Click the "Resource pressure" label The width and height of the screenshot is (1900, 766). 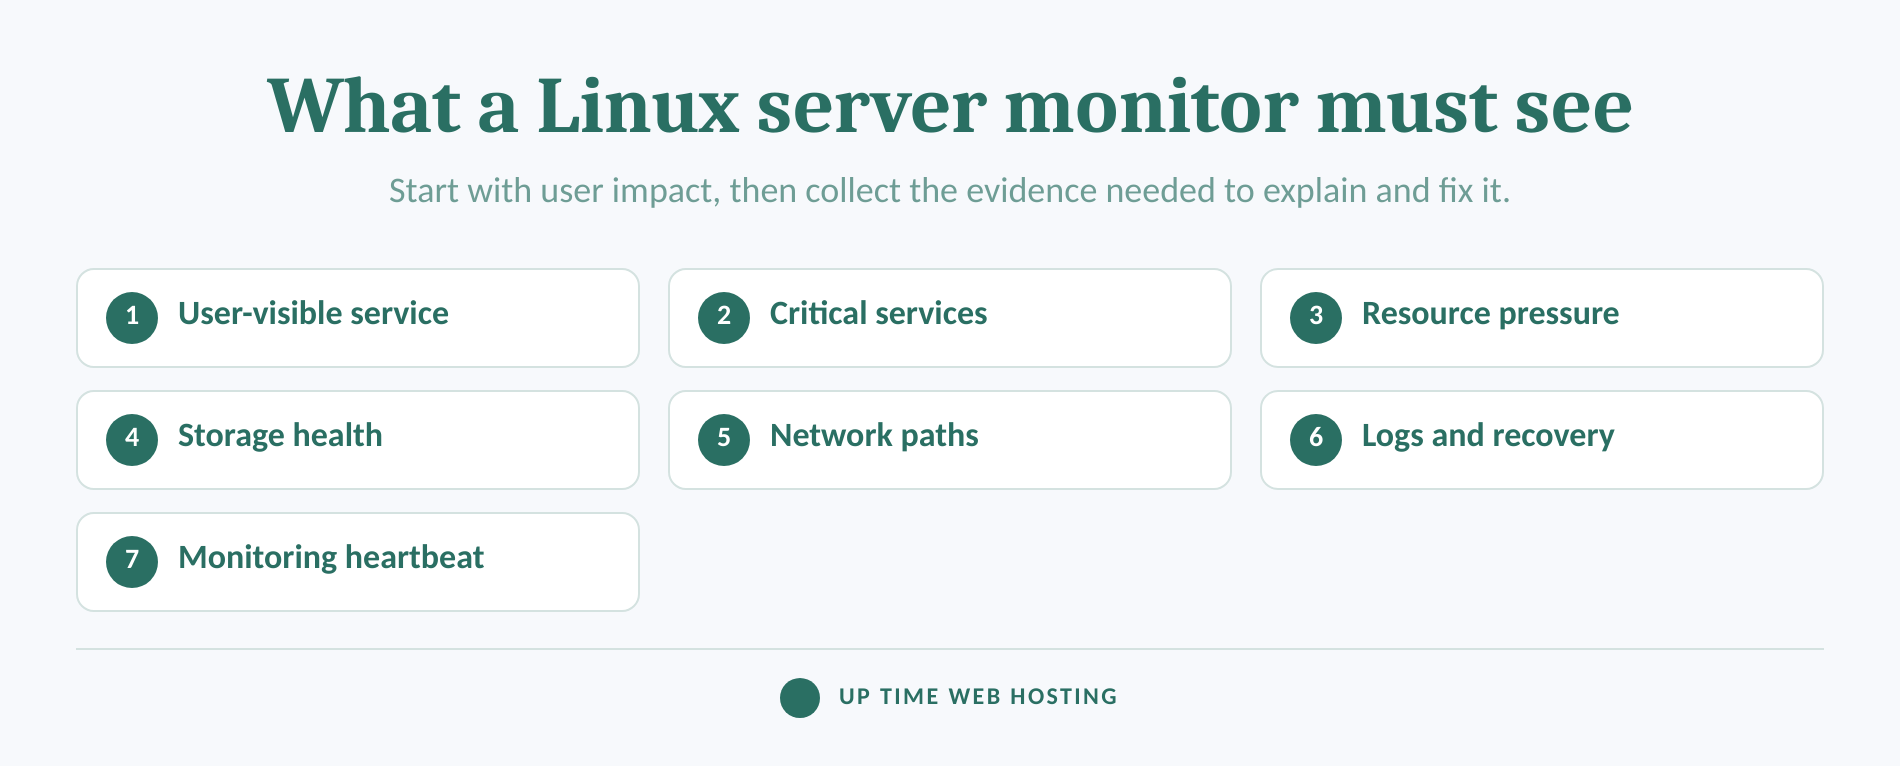click(1490, 315)
